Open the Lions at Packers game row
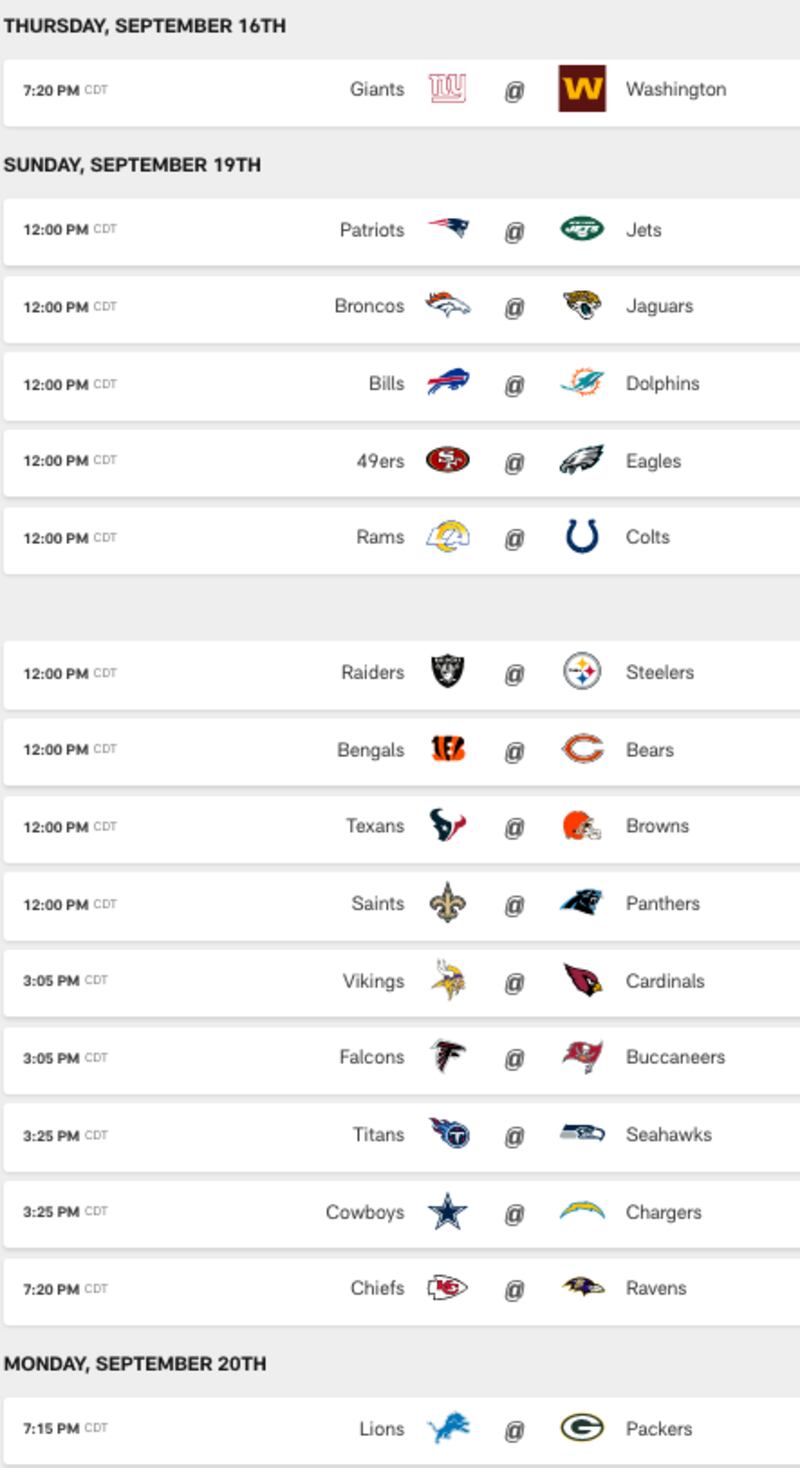Screen dimensions: 800x1468 401,1429
